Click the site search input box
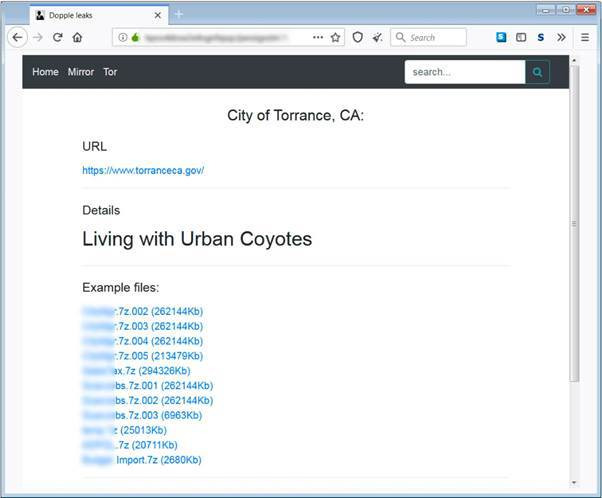Screen dimensions: 602x498 465,72
